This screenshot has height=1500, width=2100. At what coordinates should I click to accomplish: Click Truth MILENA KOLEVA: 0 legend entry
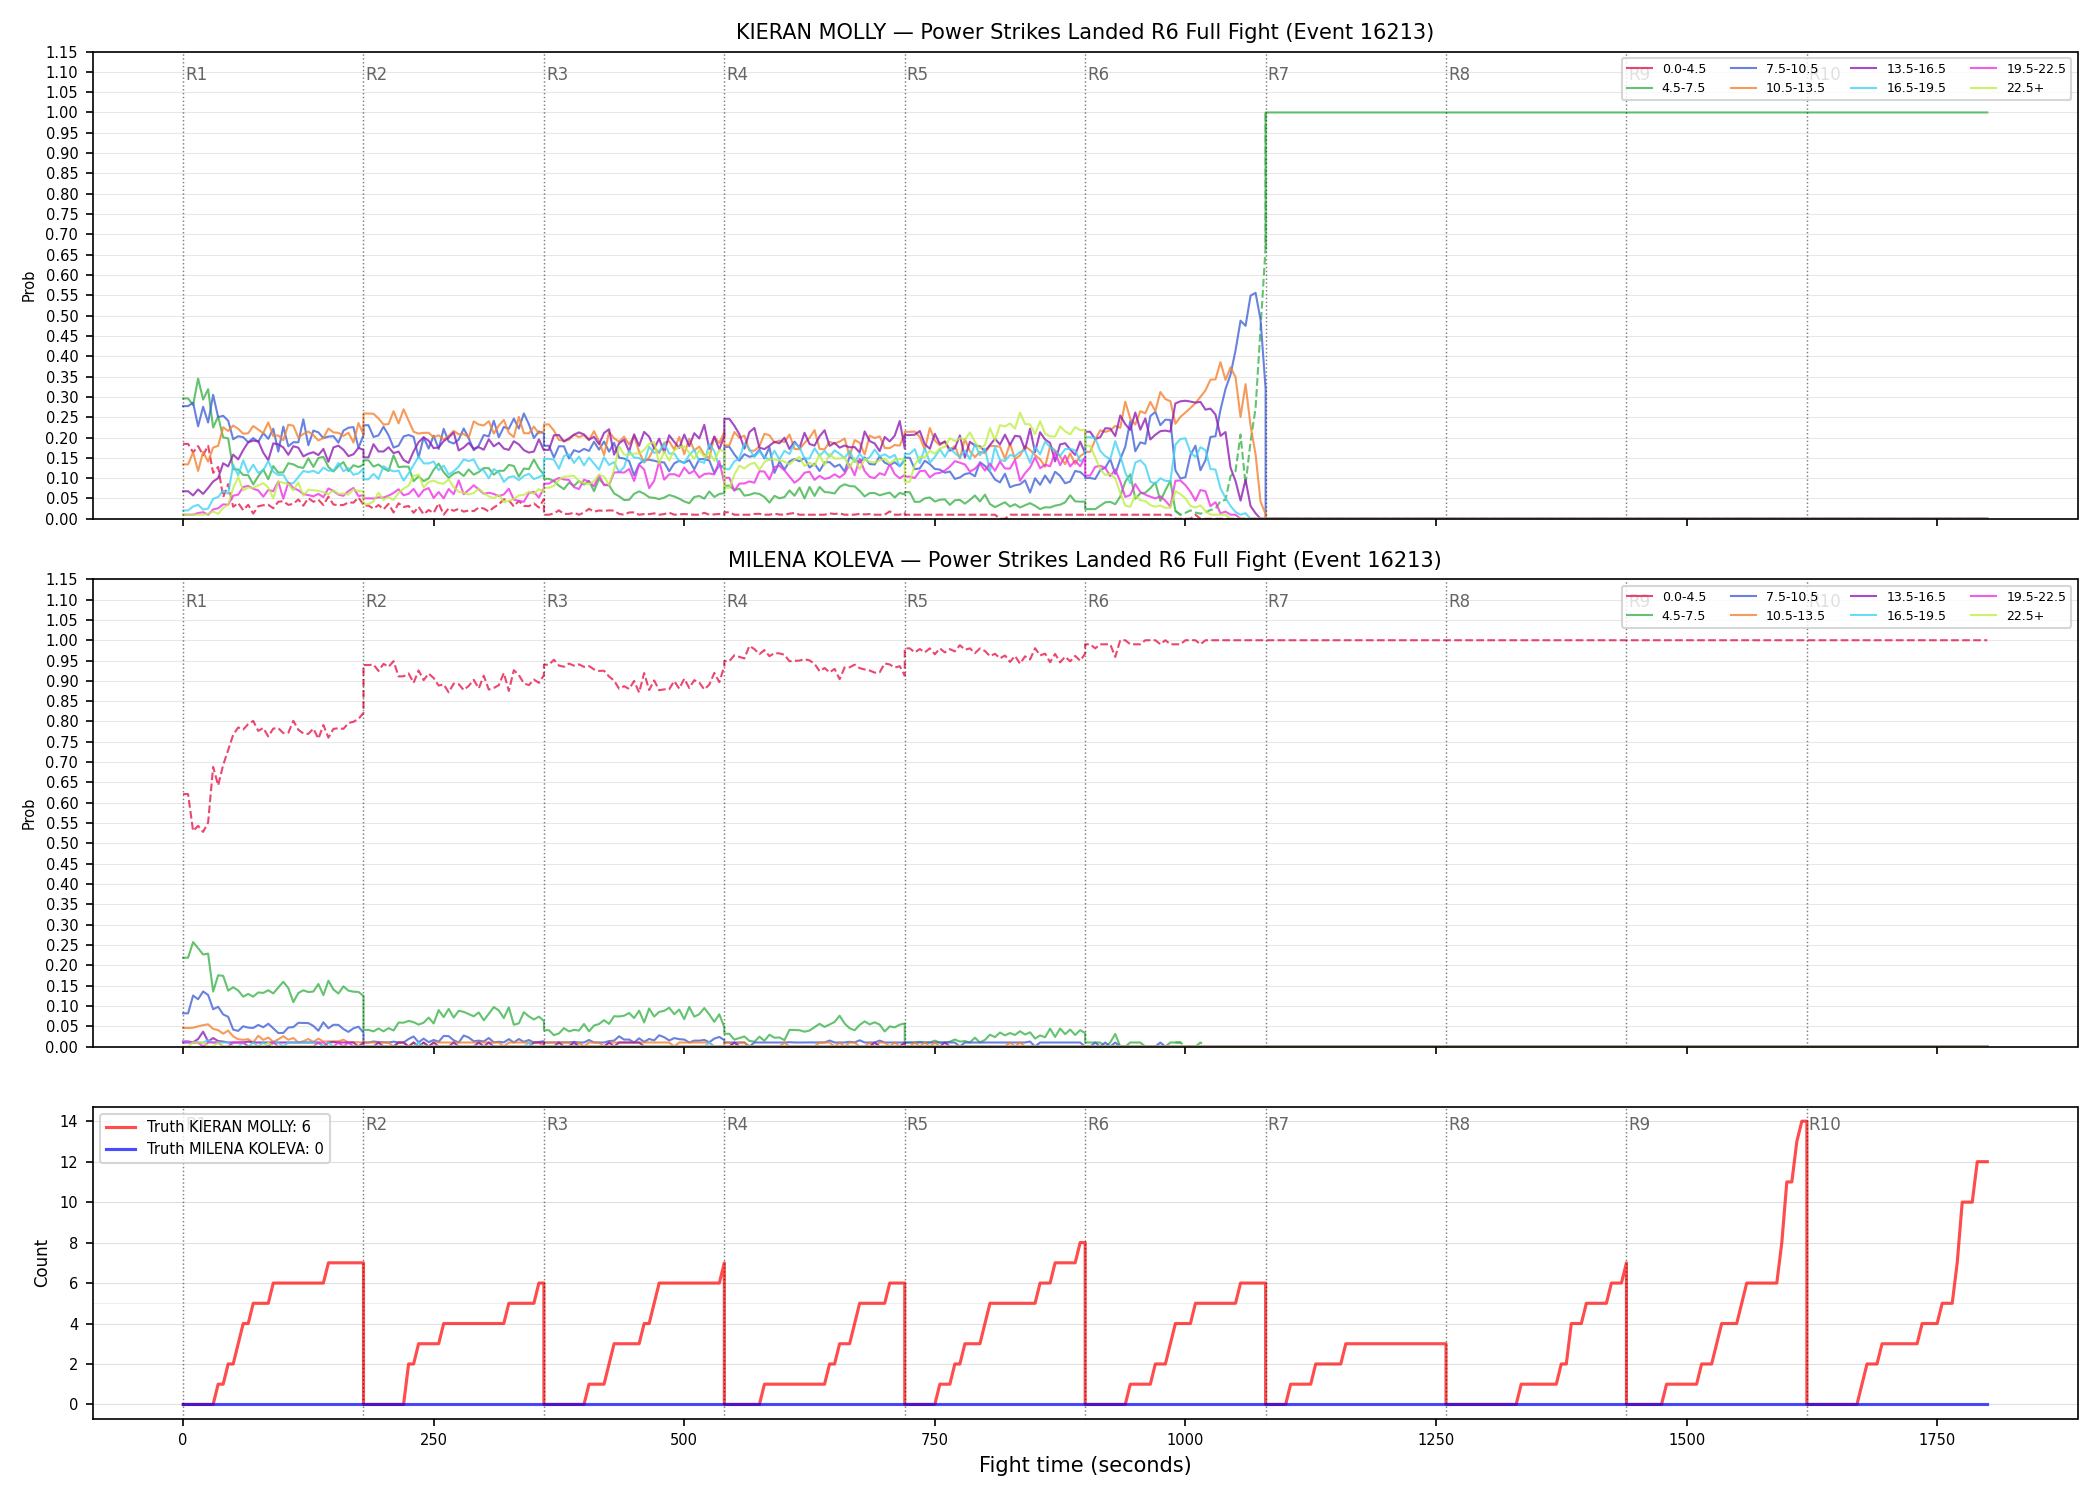[x=214, y=1149]
